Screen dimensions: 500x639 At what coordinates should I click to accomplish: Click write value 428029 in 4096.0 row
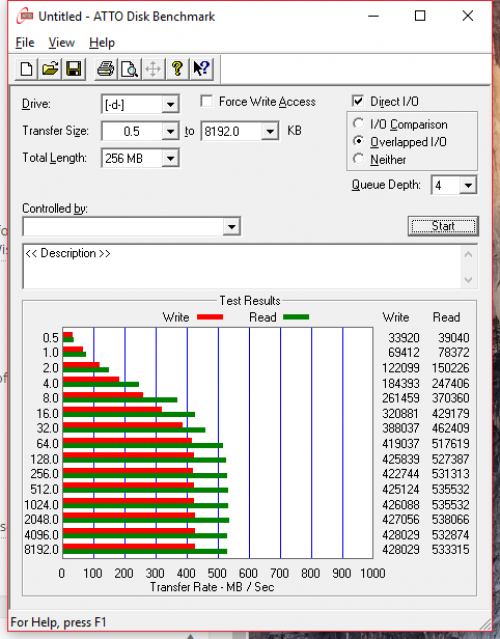(x=401, y=534)
